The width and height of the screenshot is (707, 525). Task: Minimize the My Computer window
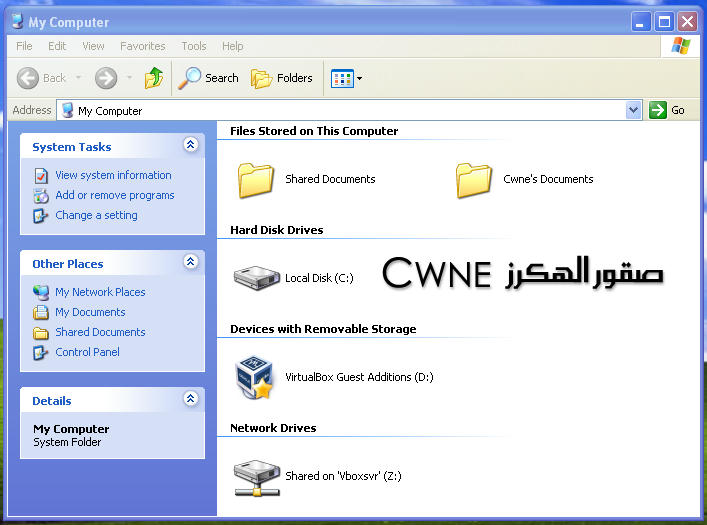(x=641, y=22)
